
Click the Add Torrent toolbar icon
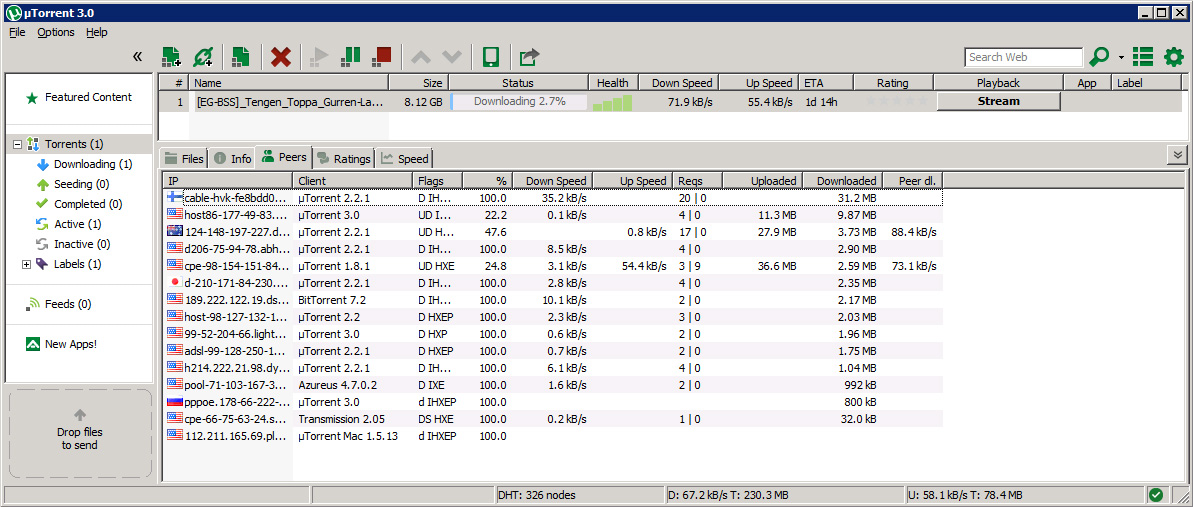[172, 56]
